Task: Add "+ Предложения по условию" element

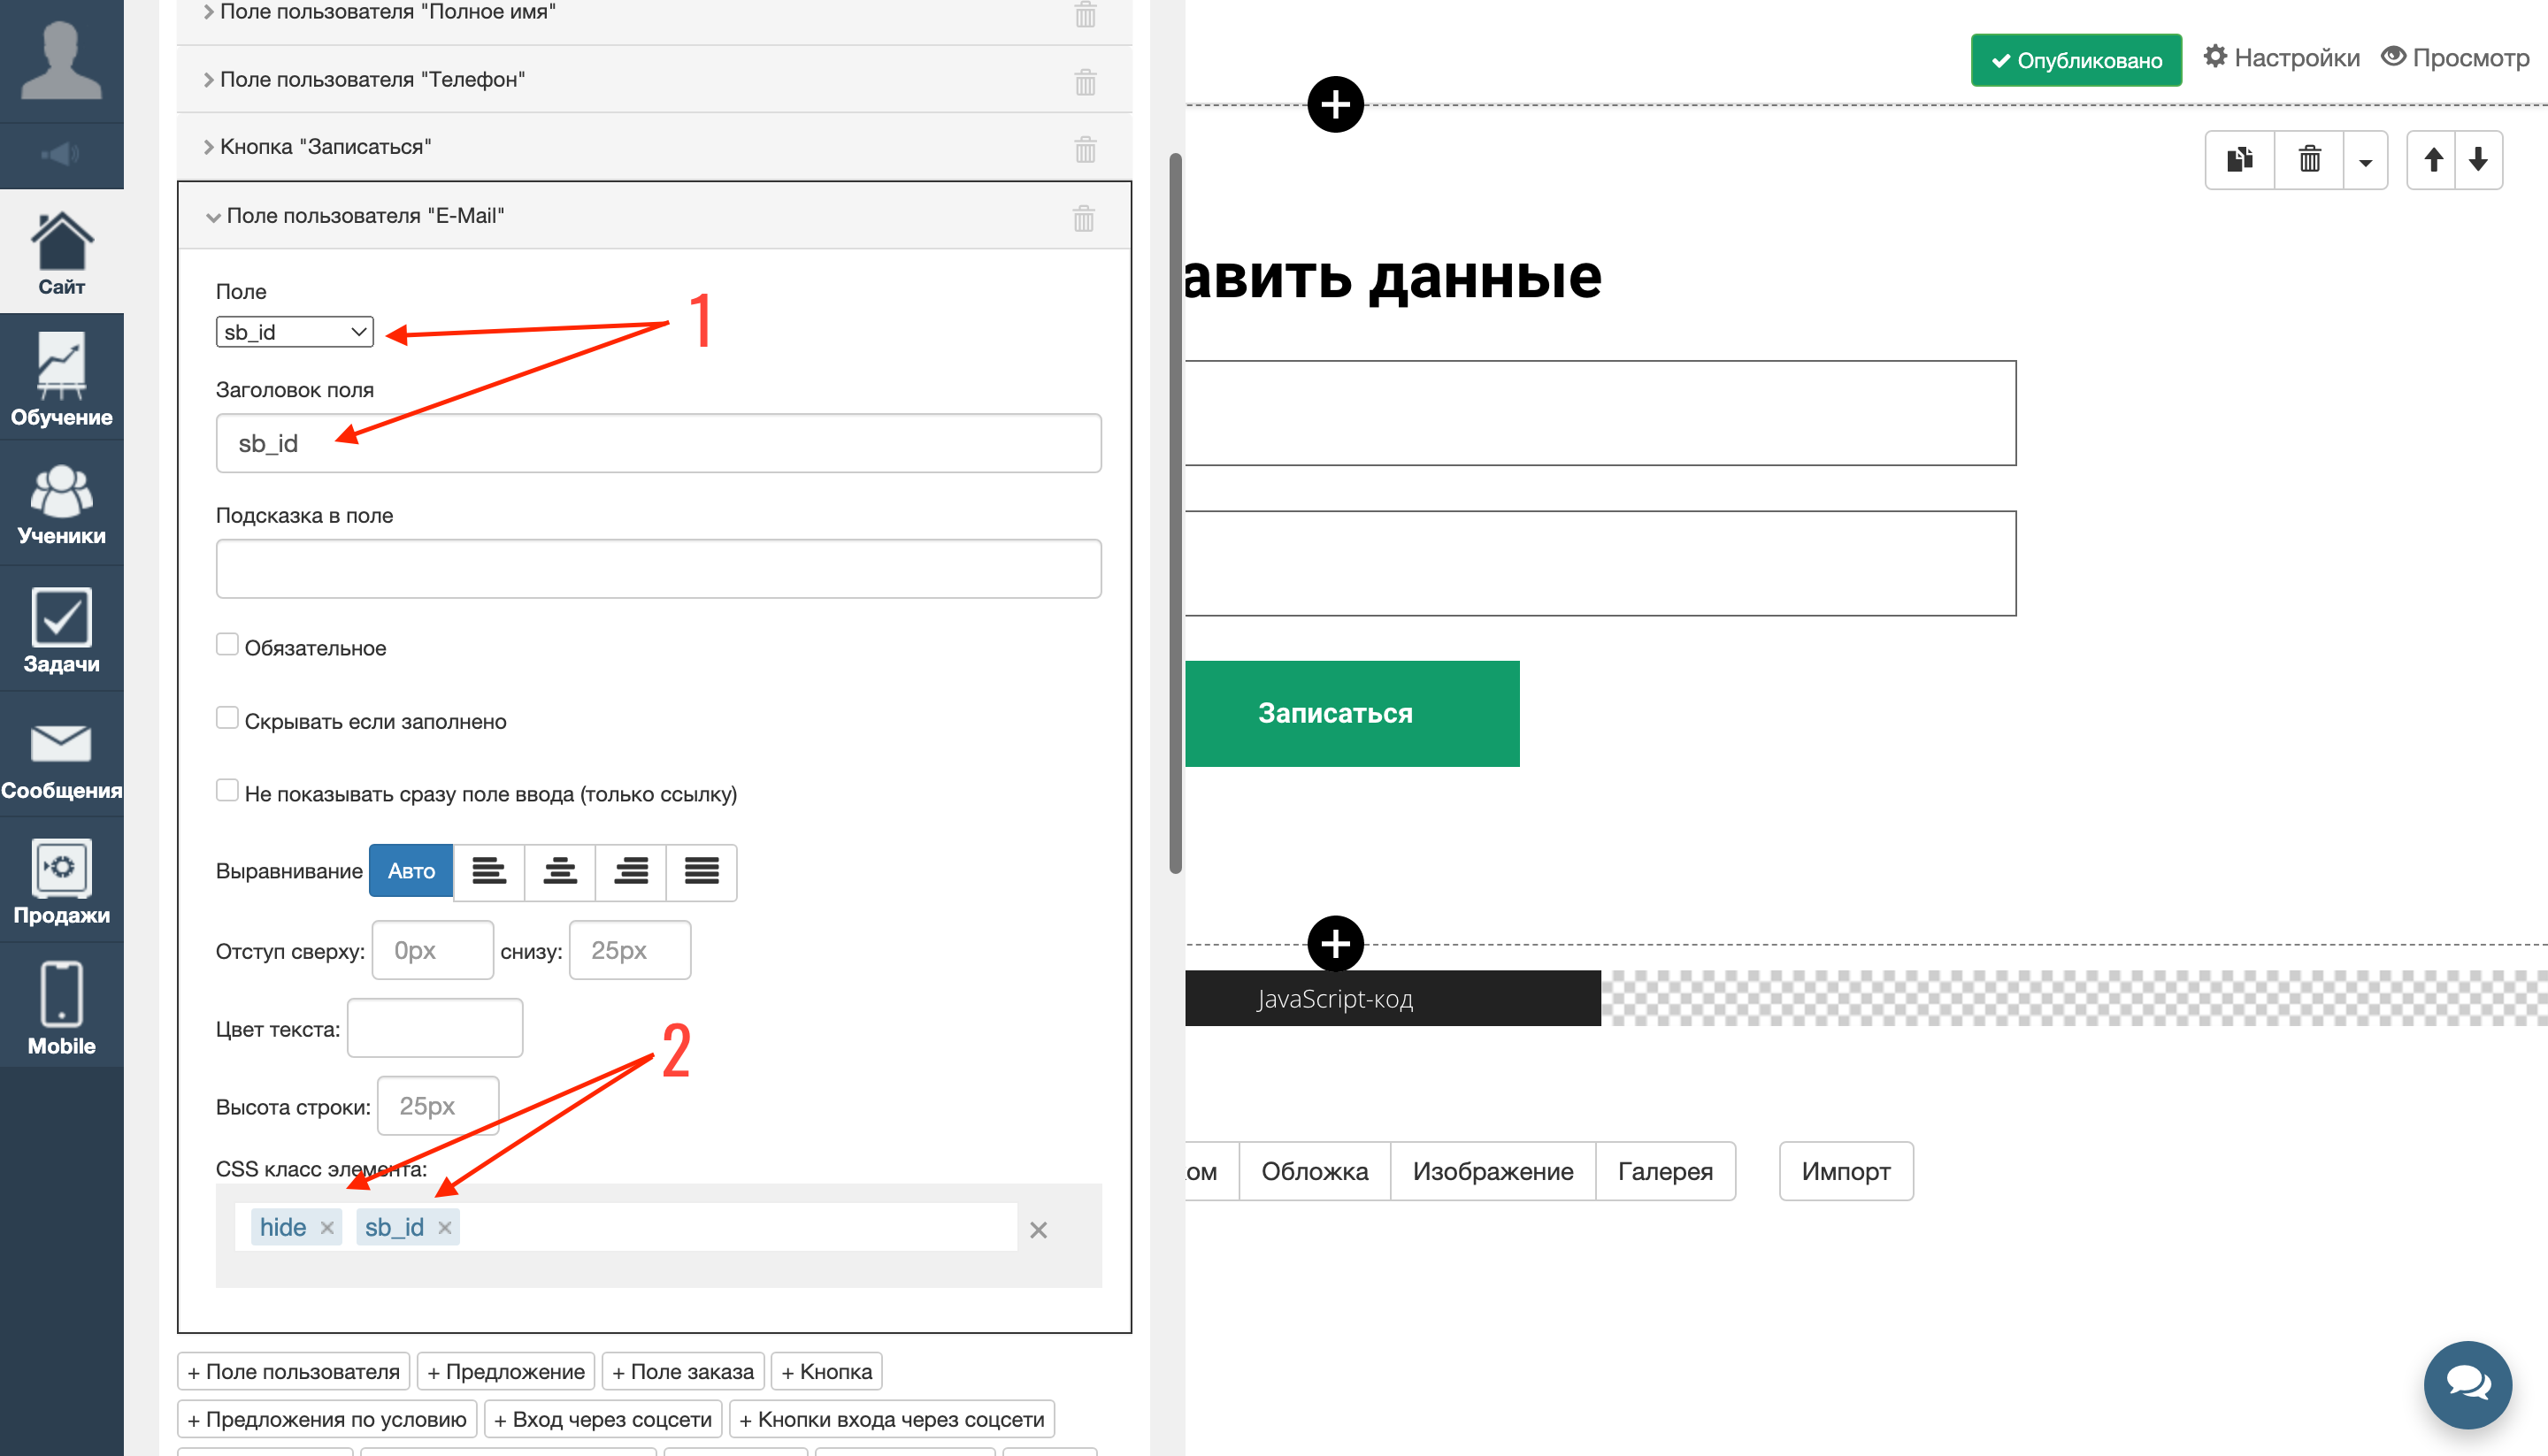Action: (327, 1419)
